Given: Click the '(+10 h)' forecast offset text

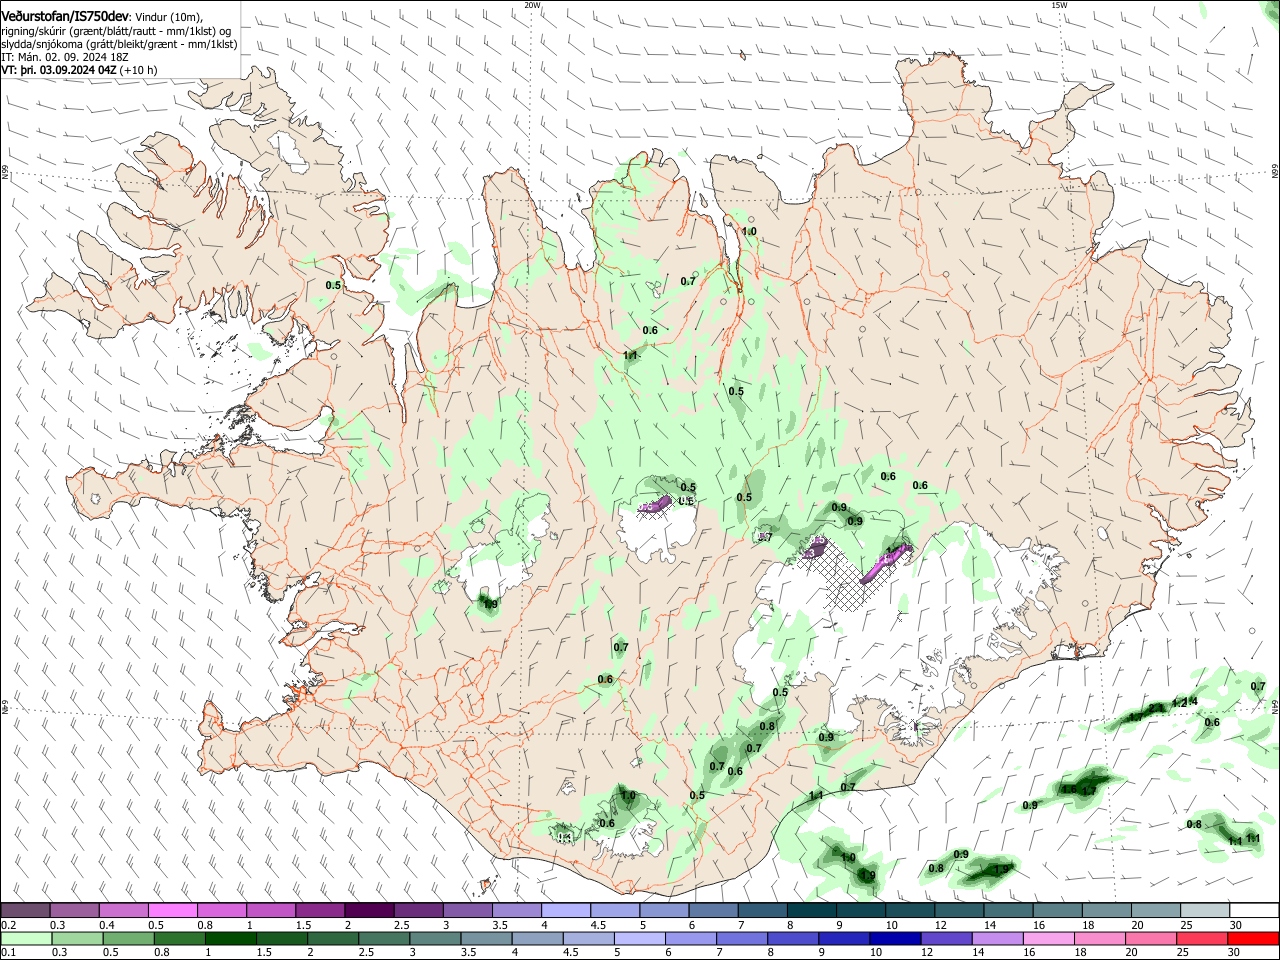Looking at the screenshot, I should pyautogui.click(x=139, y=71).
